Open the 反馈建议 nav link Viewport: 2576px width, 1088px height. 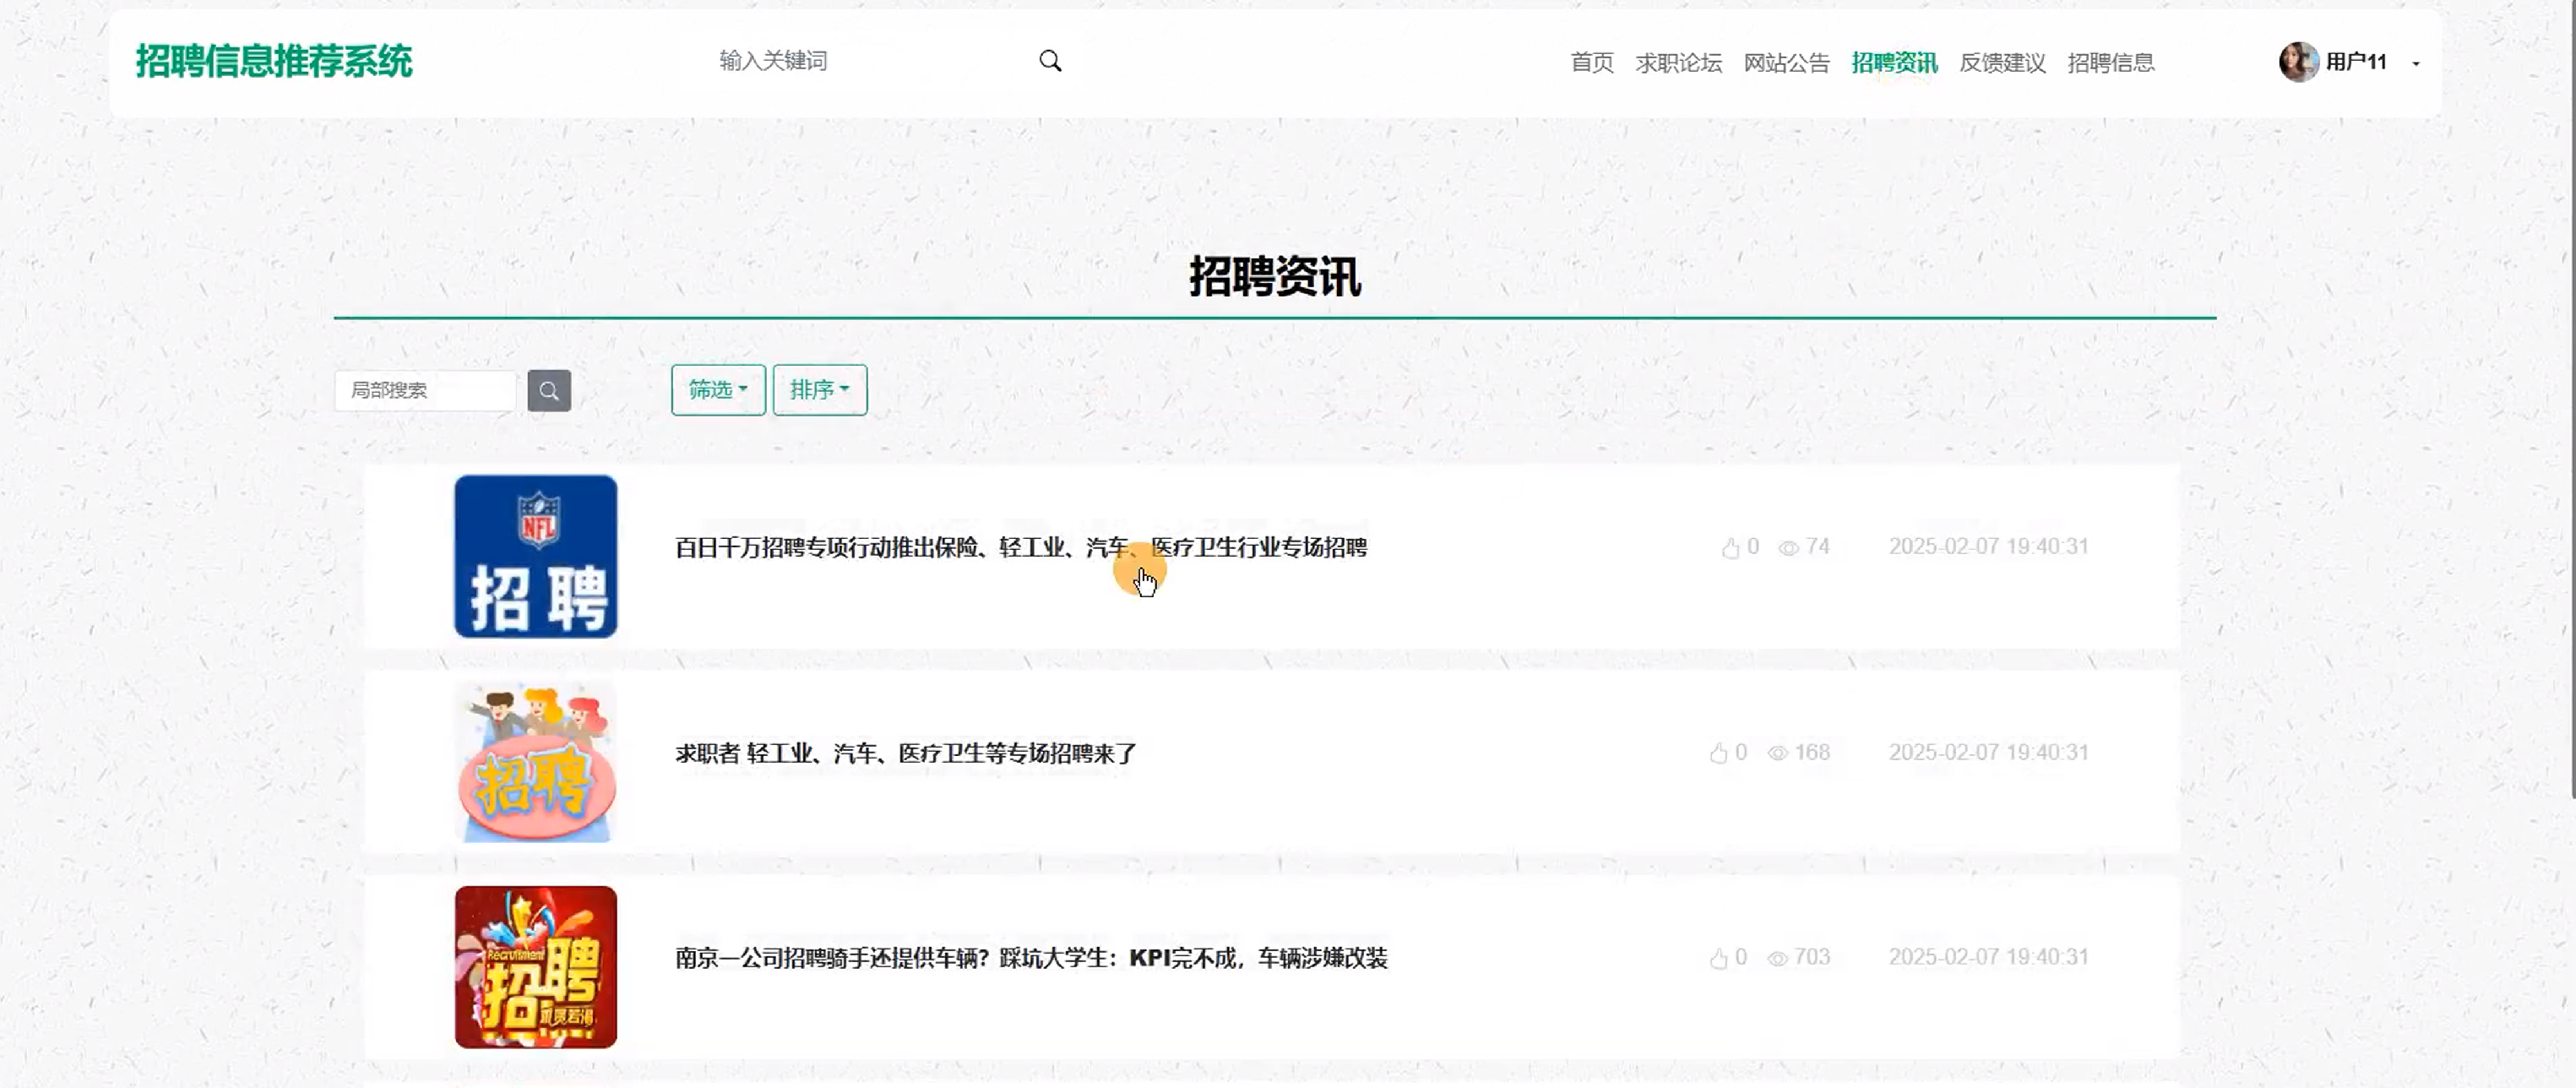tap(2002, 63)
